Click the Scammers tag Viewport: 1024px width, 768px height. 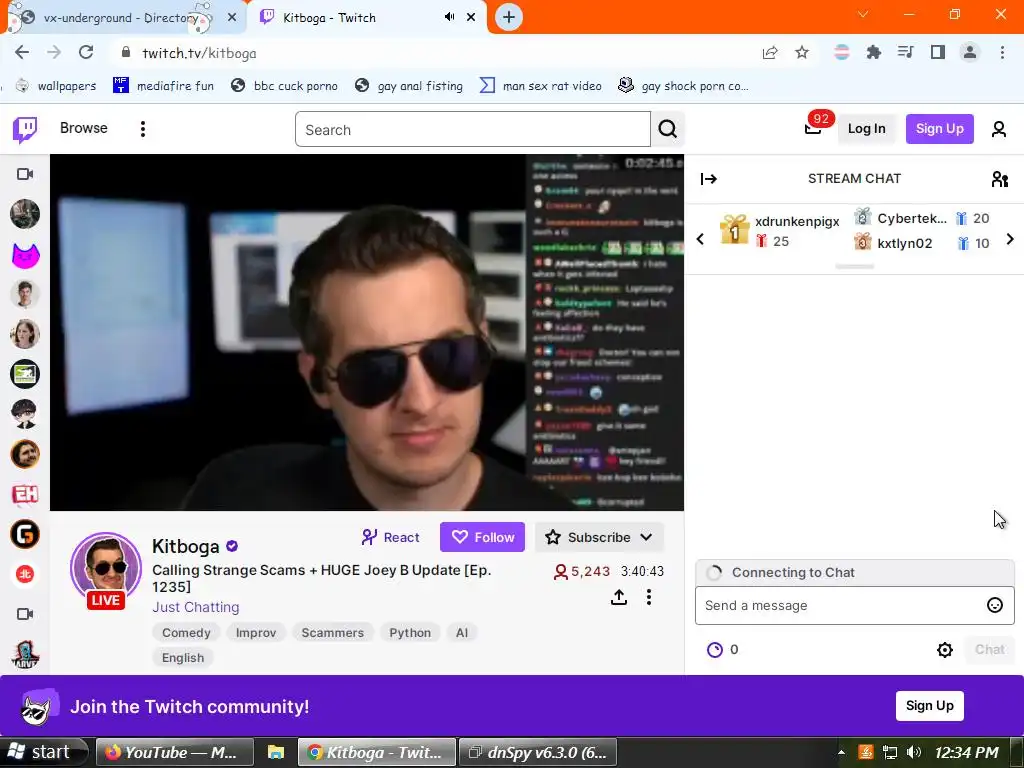click(332, 633)
